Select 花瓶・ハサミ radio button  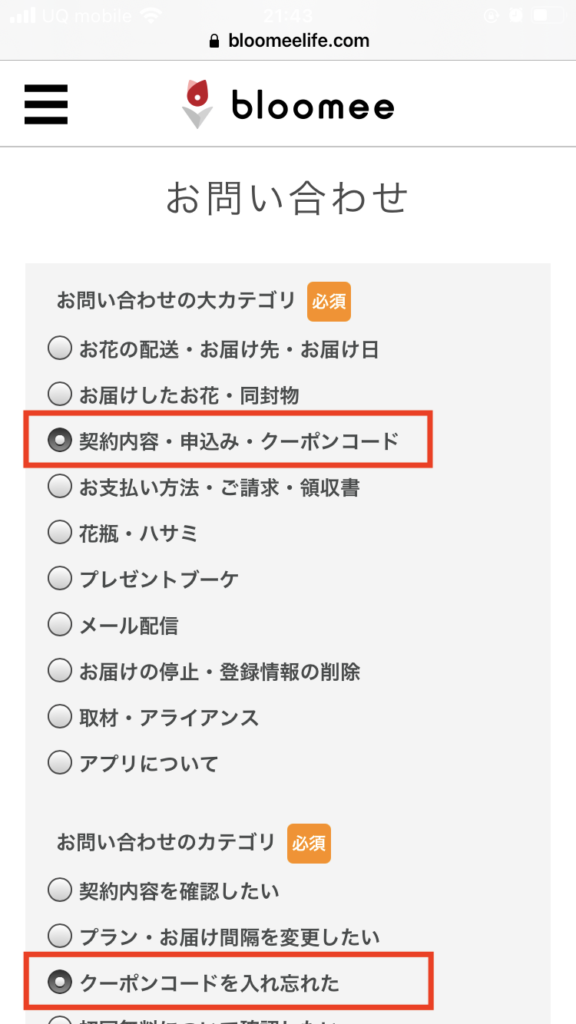(59, 532)
